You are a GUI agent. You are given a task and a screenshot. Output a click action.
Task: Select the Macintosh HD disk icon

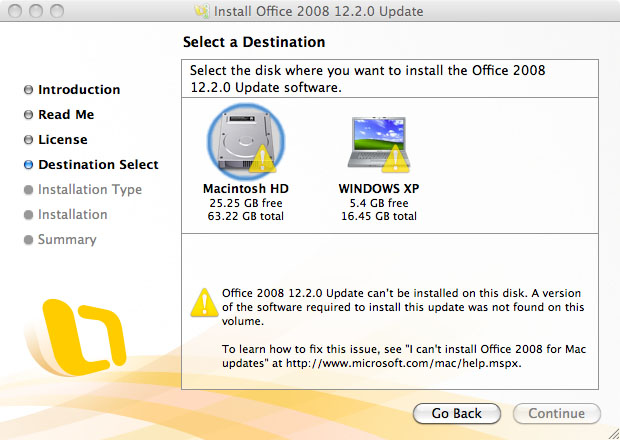click(246, 141)
